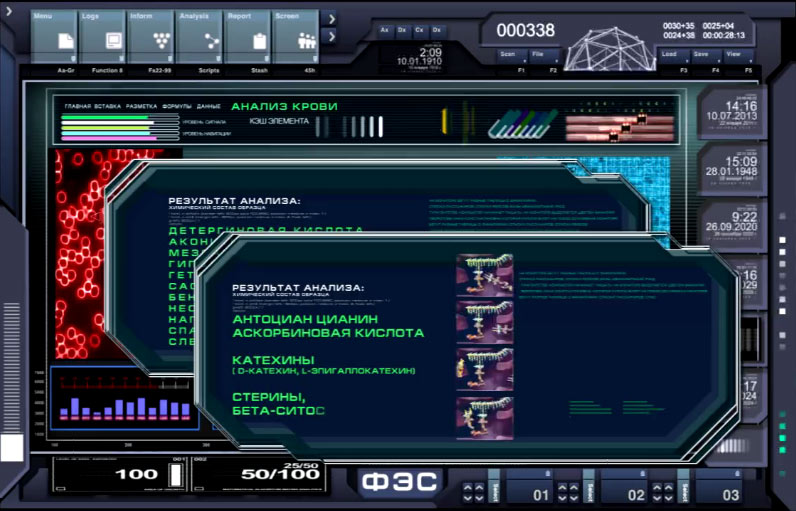Screen dimensions: 796x511
Task: Click the ФЭС logo badge
Action: [x=399, y=482]
